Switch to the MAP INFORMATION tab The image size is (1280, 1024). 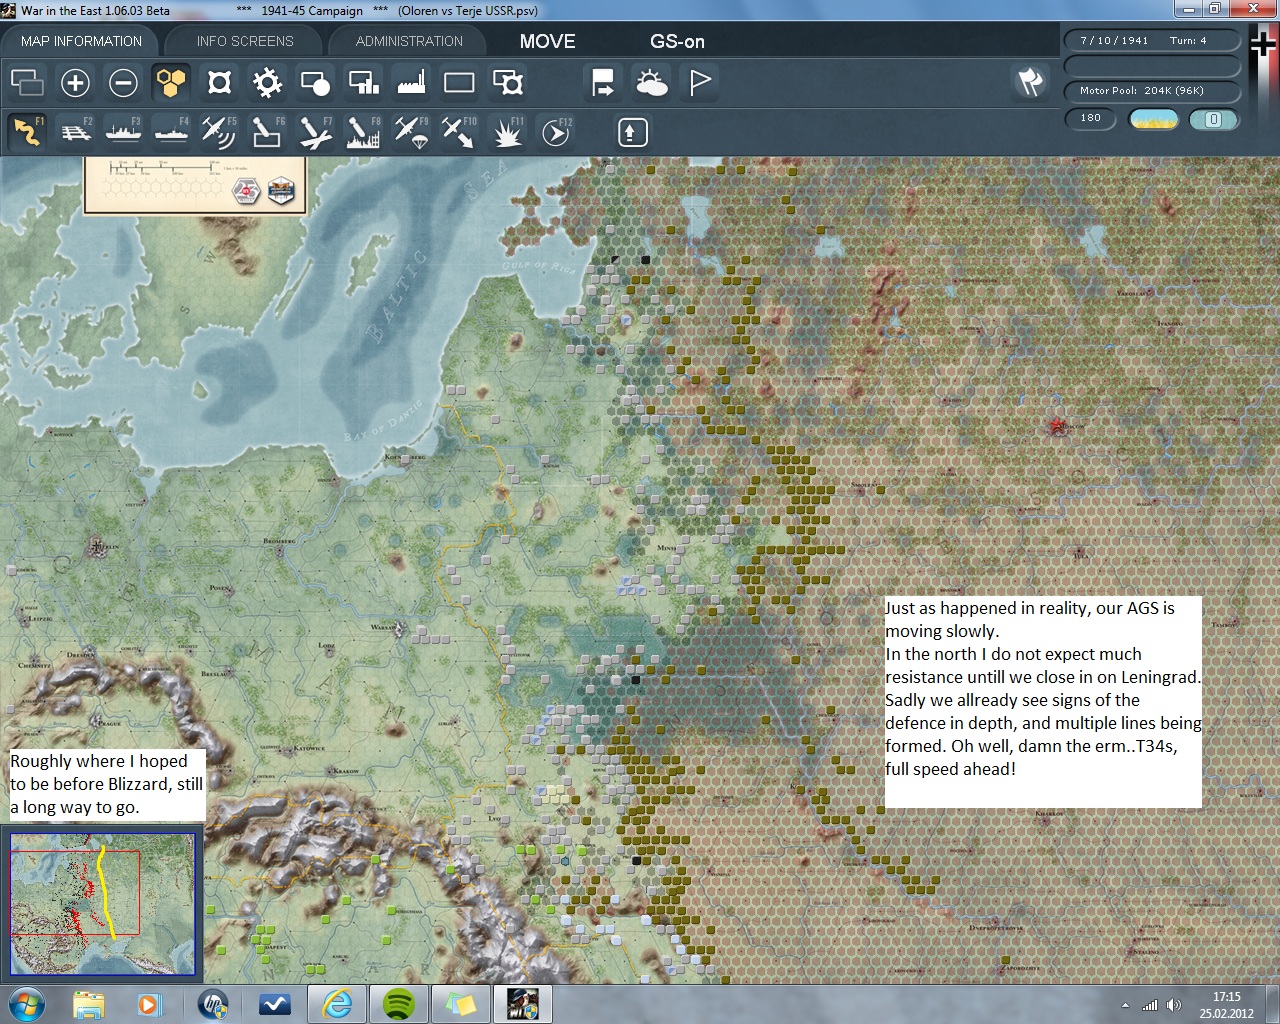pyautogui.click(x=81, y=41)
